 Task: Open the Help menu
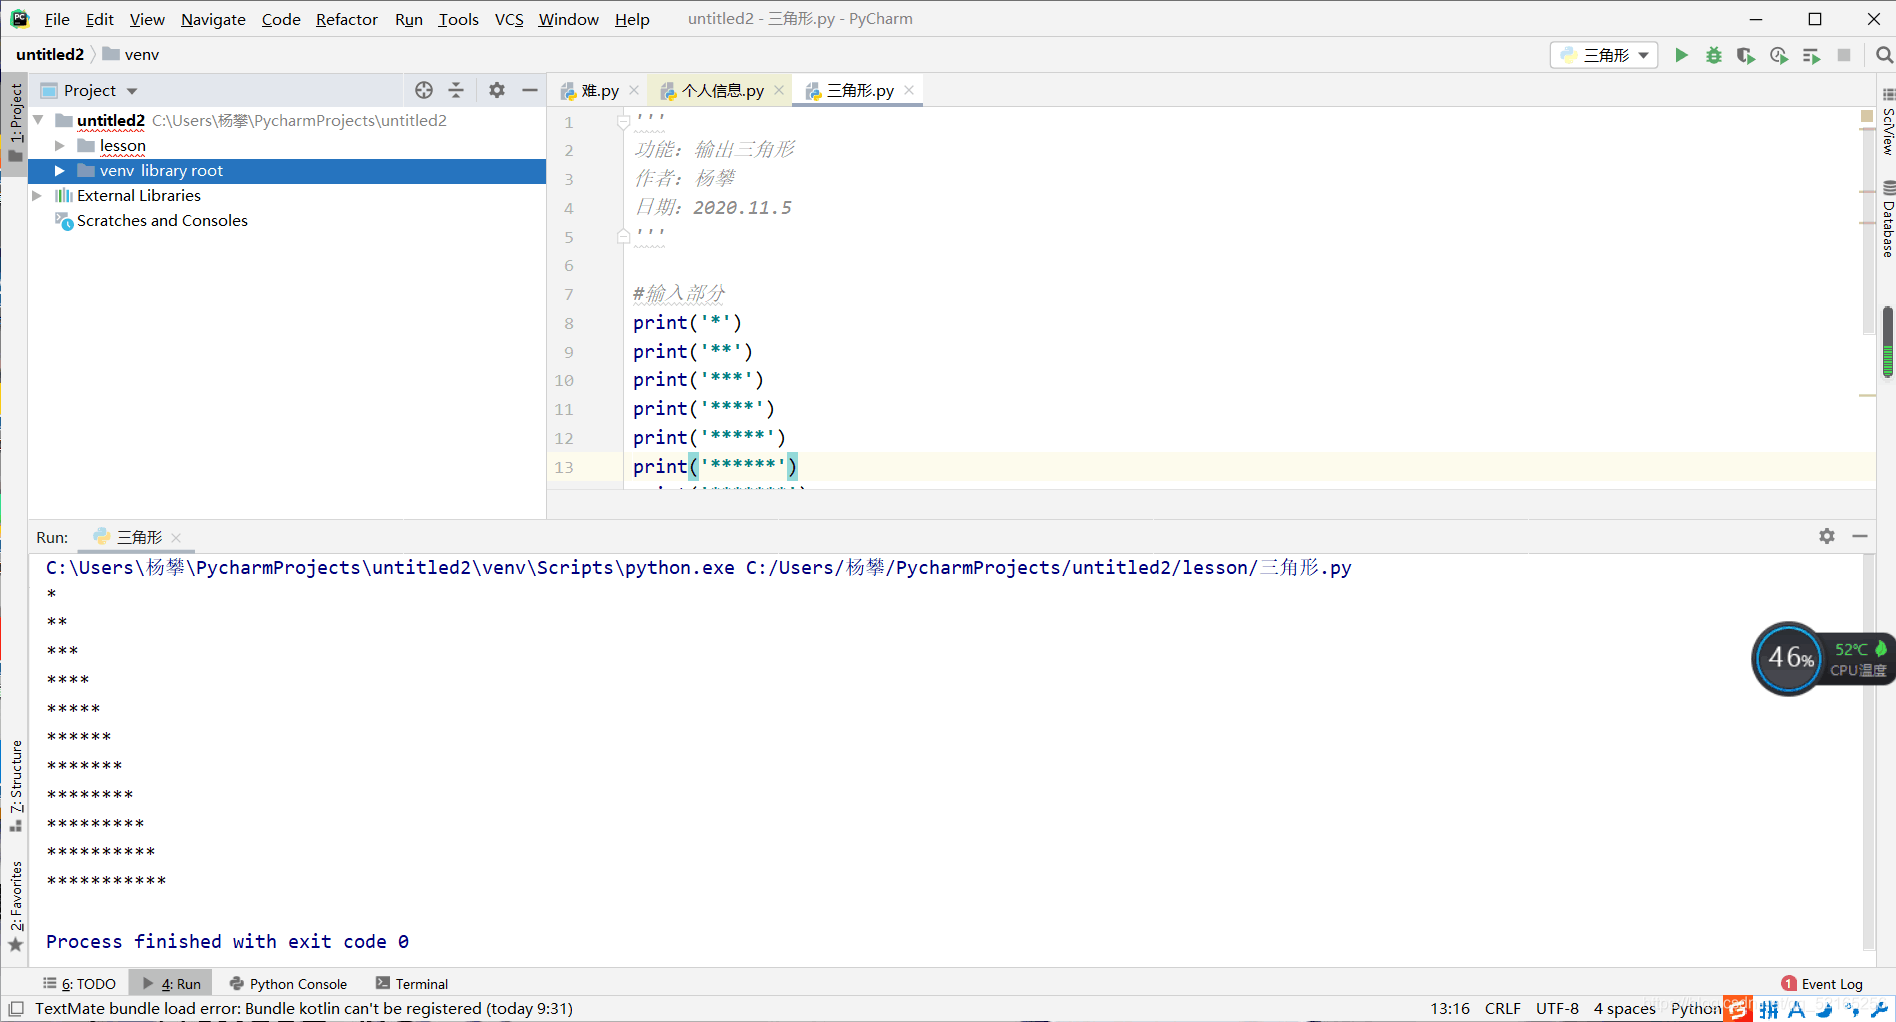(x=632, y=19)
